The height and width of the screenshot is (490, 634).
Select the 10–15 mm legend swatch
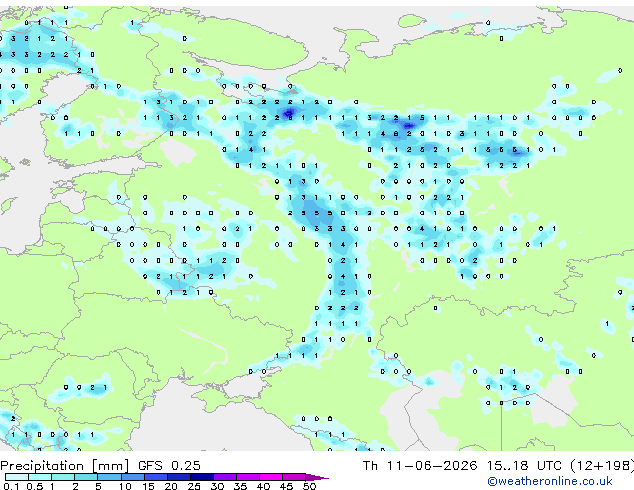[133, 477]
